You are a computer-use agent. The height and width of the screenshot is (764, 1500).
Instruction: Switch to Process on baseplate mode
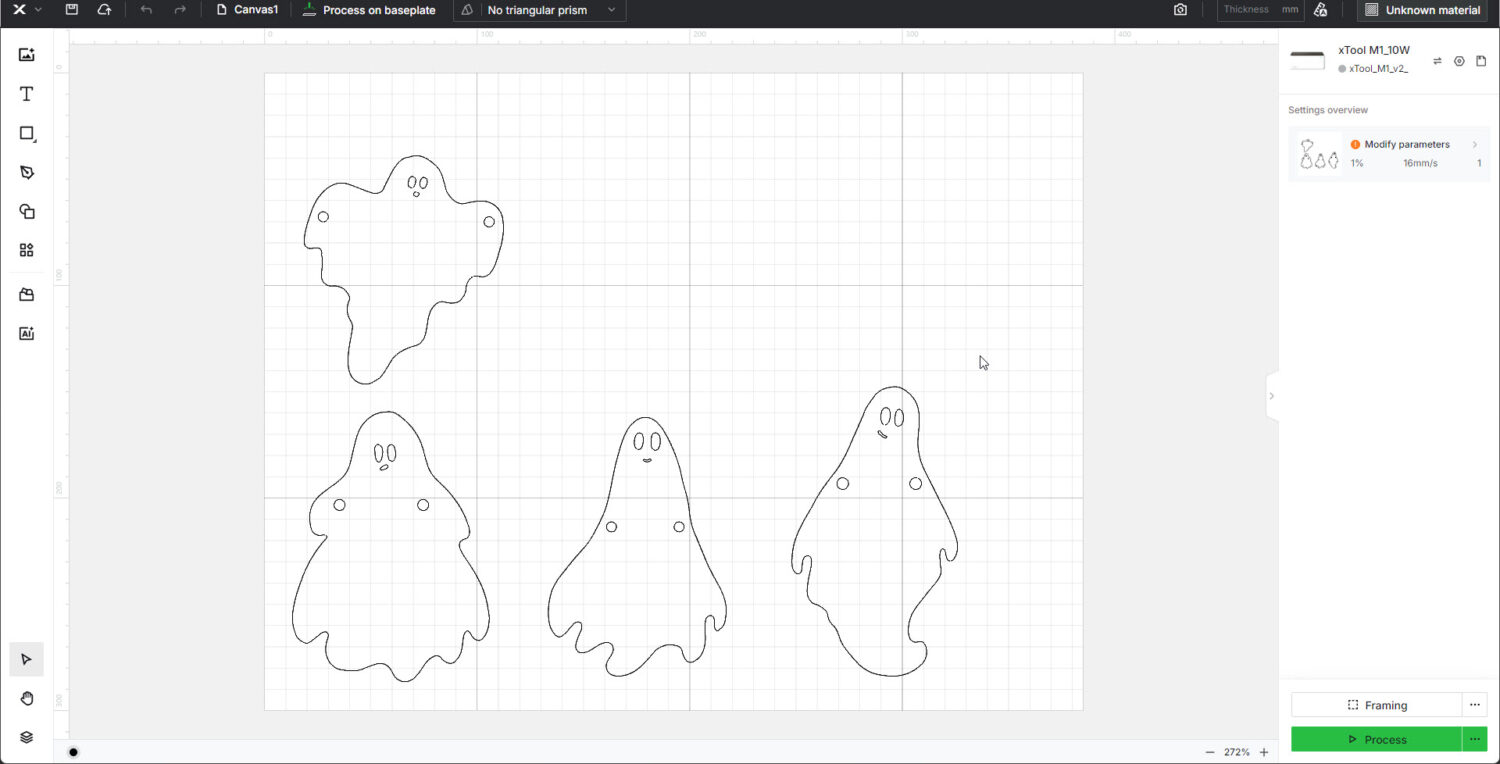(x=368, y=10)
